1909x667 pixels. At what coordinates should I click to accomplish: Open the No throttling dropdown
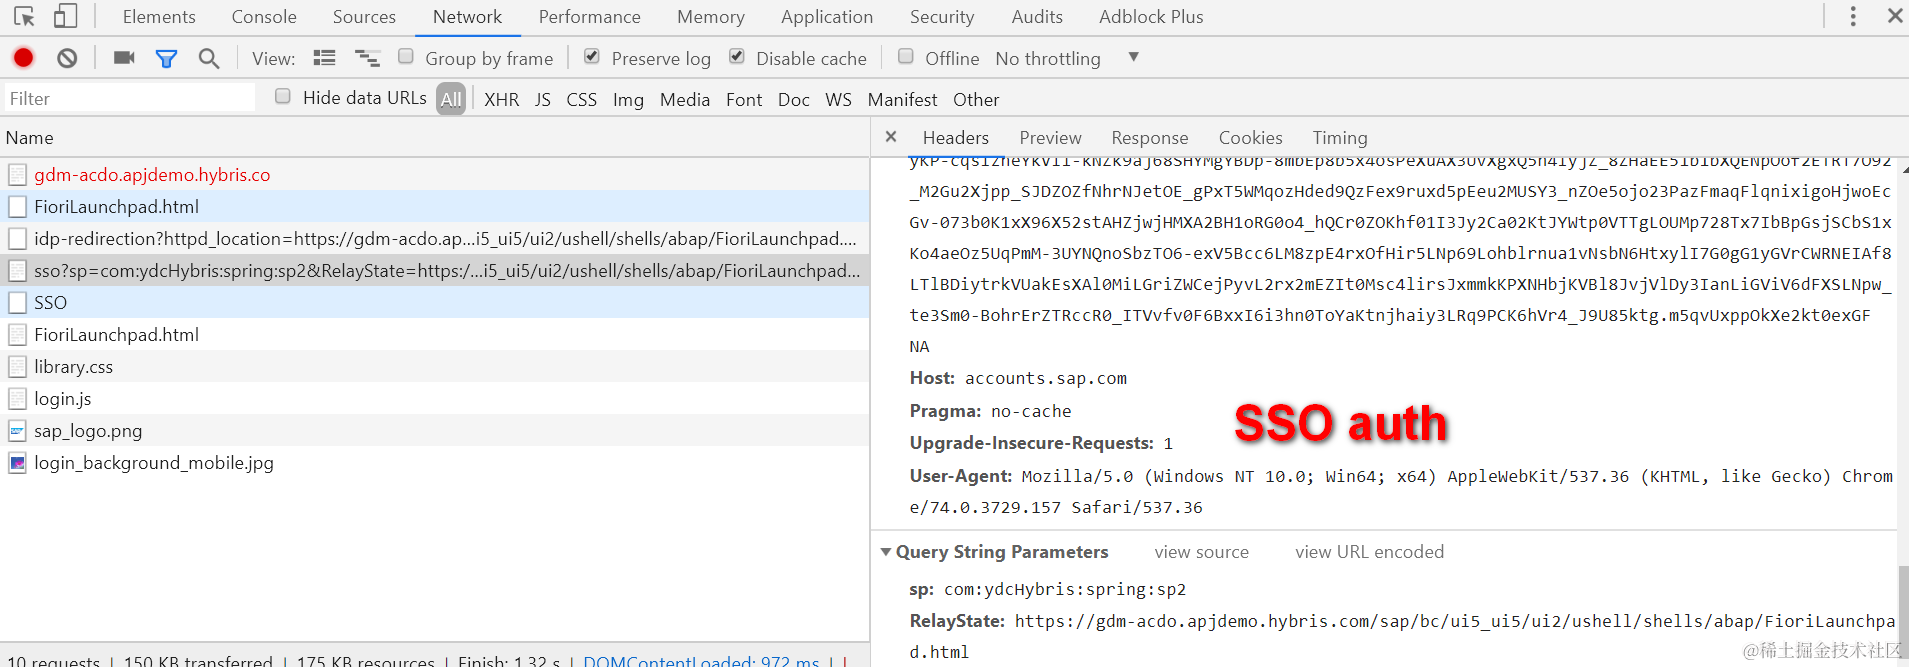tap(1066, 58)
